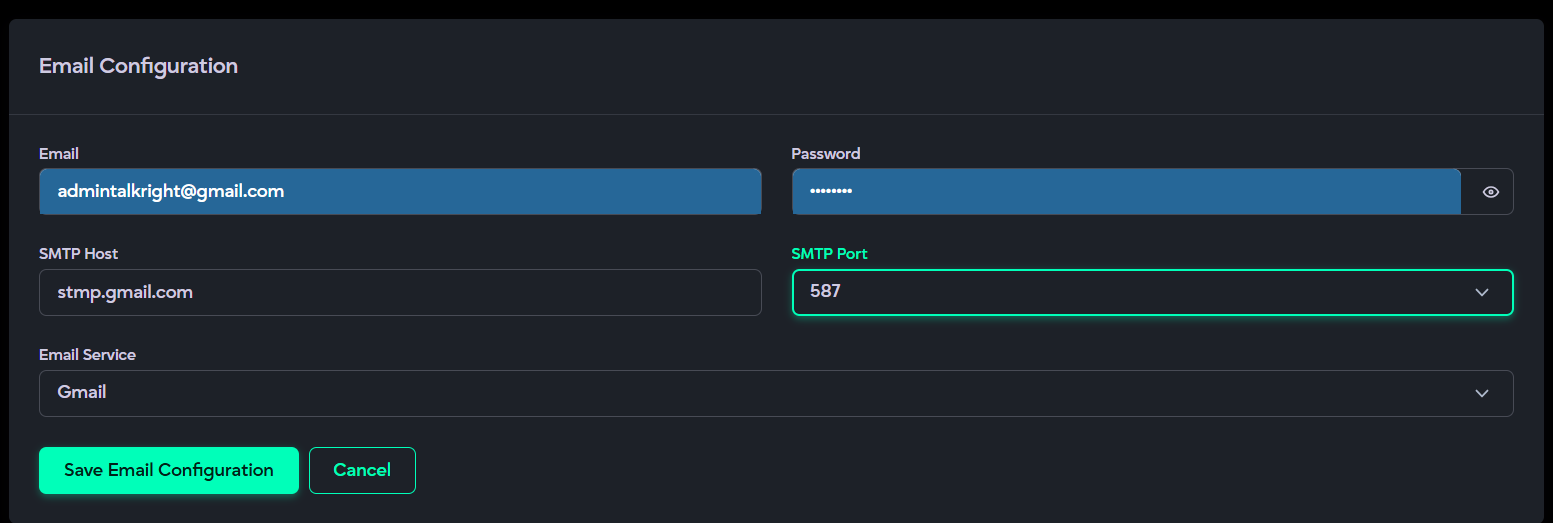This screenshot has height=523, width=1553.
Task: Click the stmp.gmail.com host text
Action: point(125,292)
